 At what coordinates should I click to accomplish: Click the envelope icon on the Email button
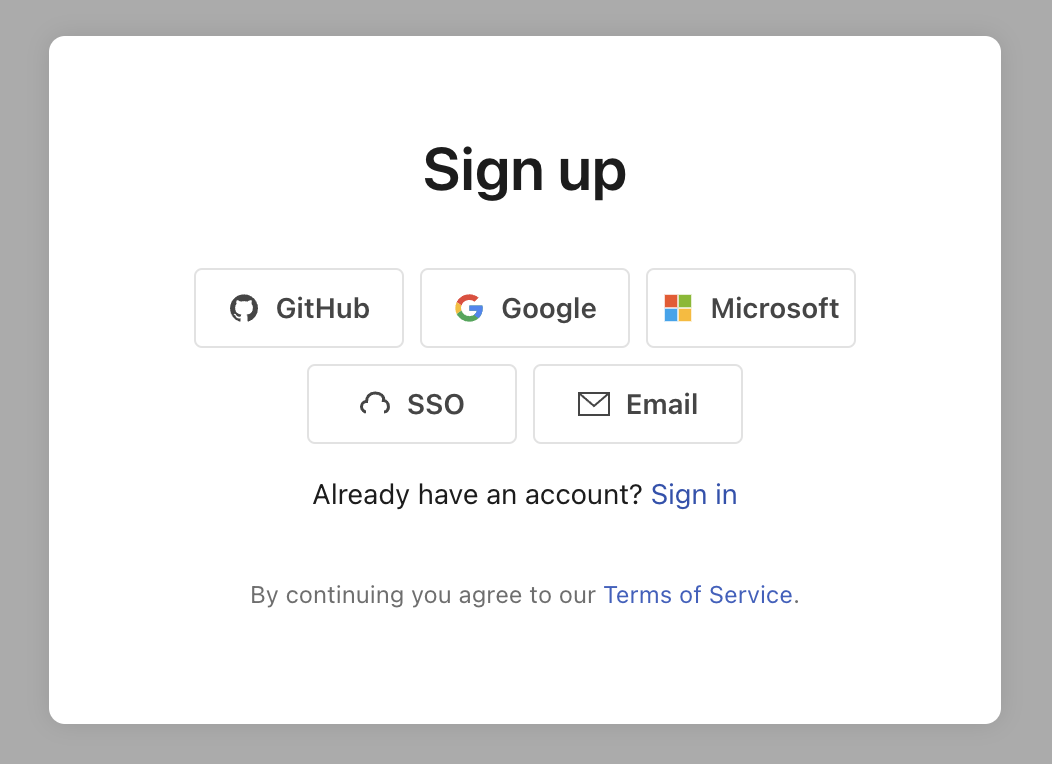594,404
